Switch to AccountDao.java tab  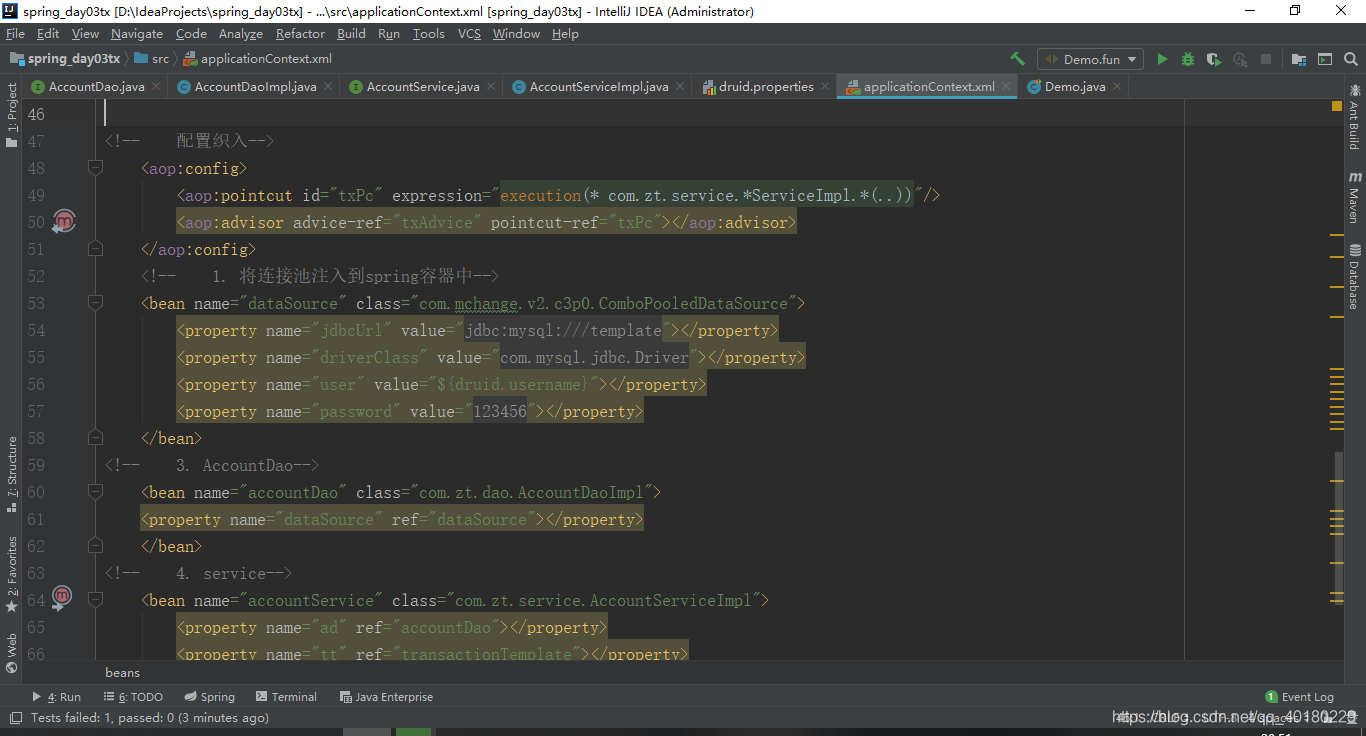(96, 87)
